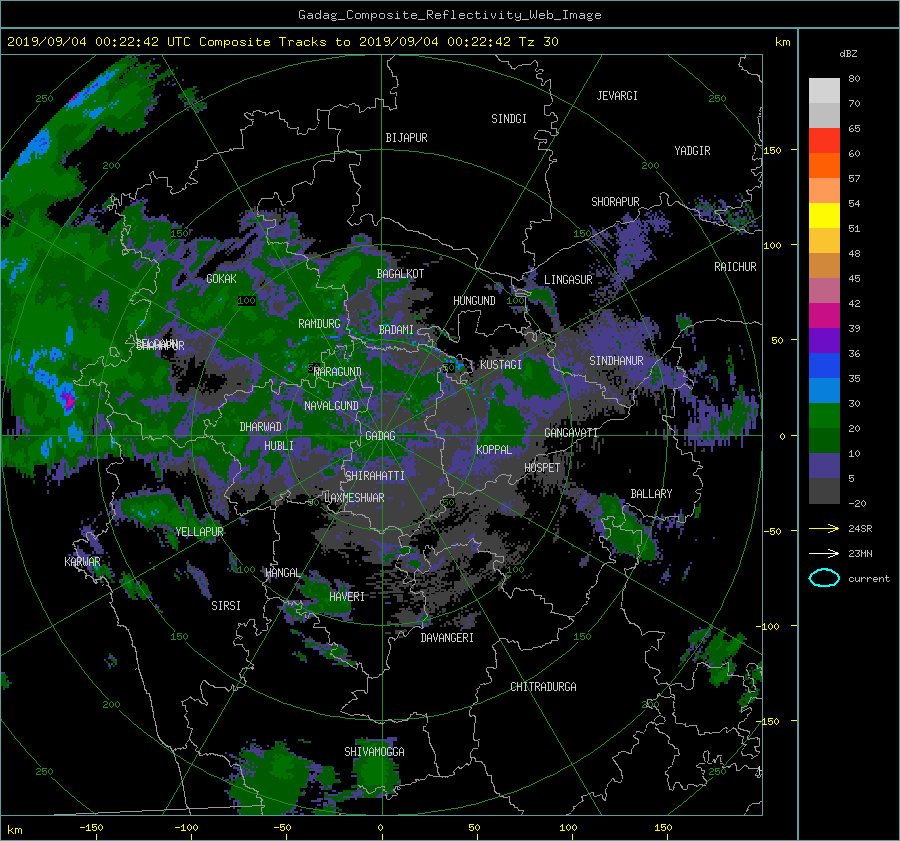
Task: Click the GANGAVATI city label
Action: click(571, 433)
